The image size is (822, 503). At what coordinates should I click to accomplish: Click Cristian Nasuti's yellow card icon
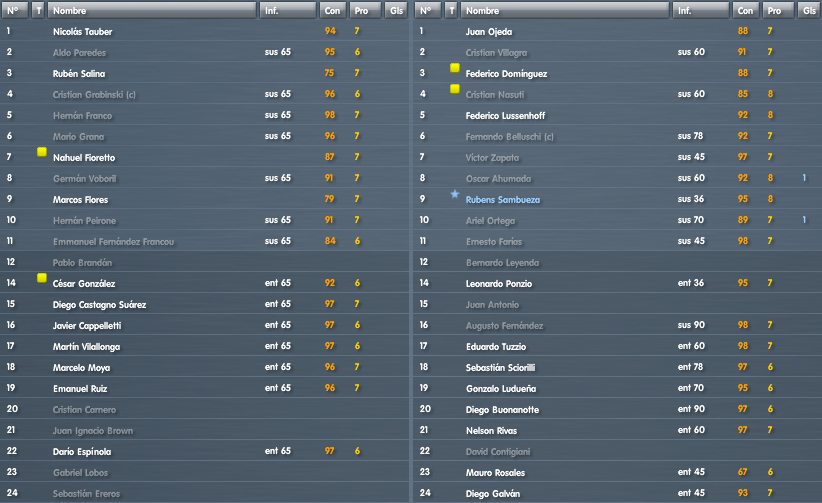pos(455,89)
